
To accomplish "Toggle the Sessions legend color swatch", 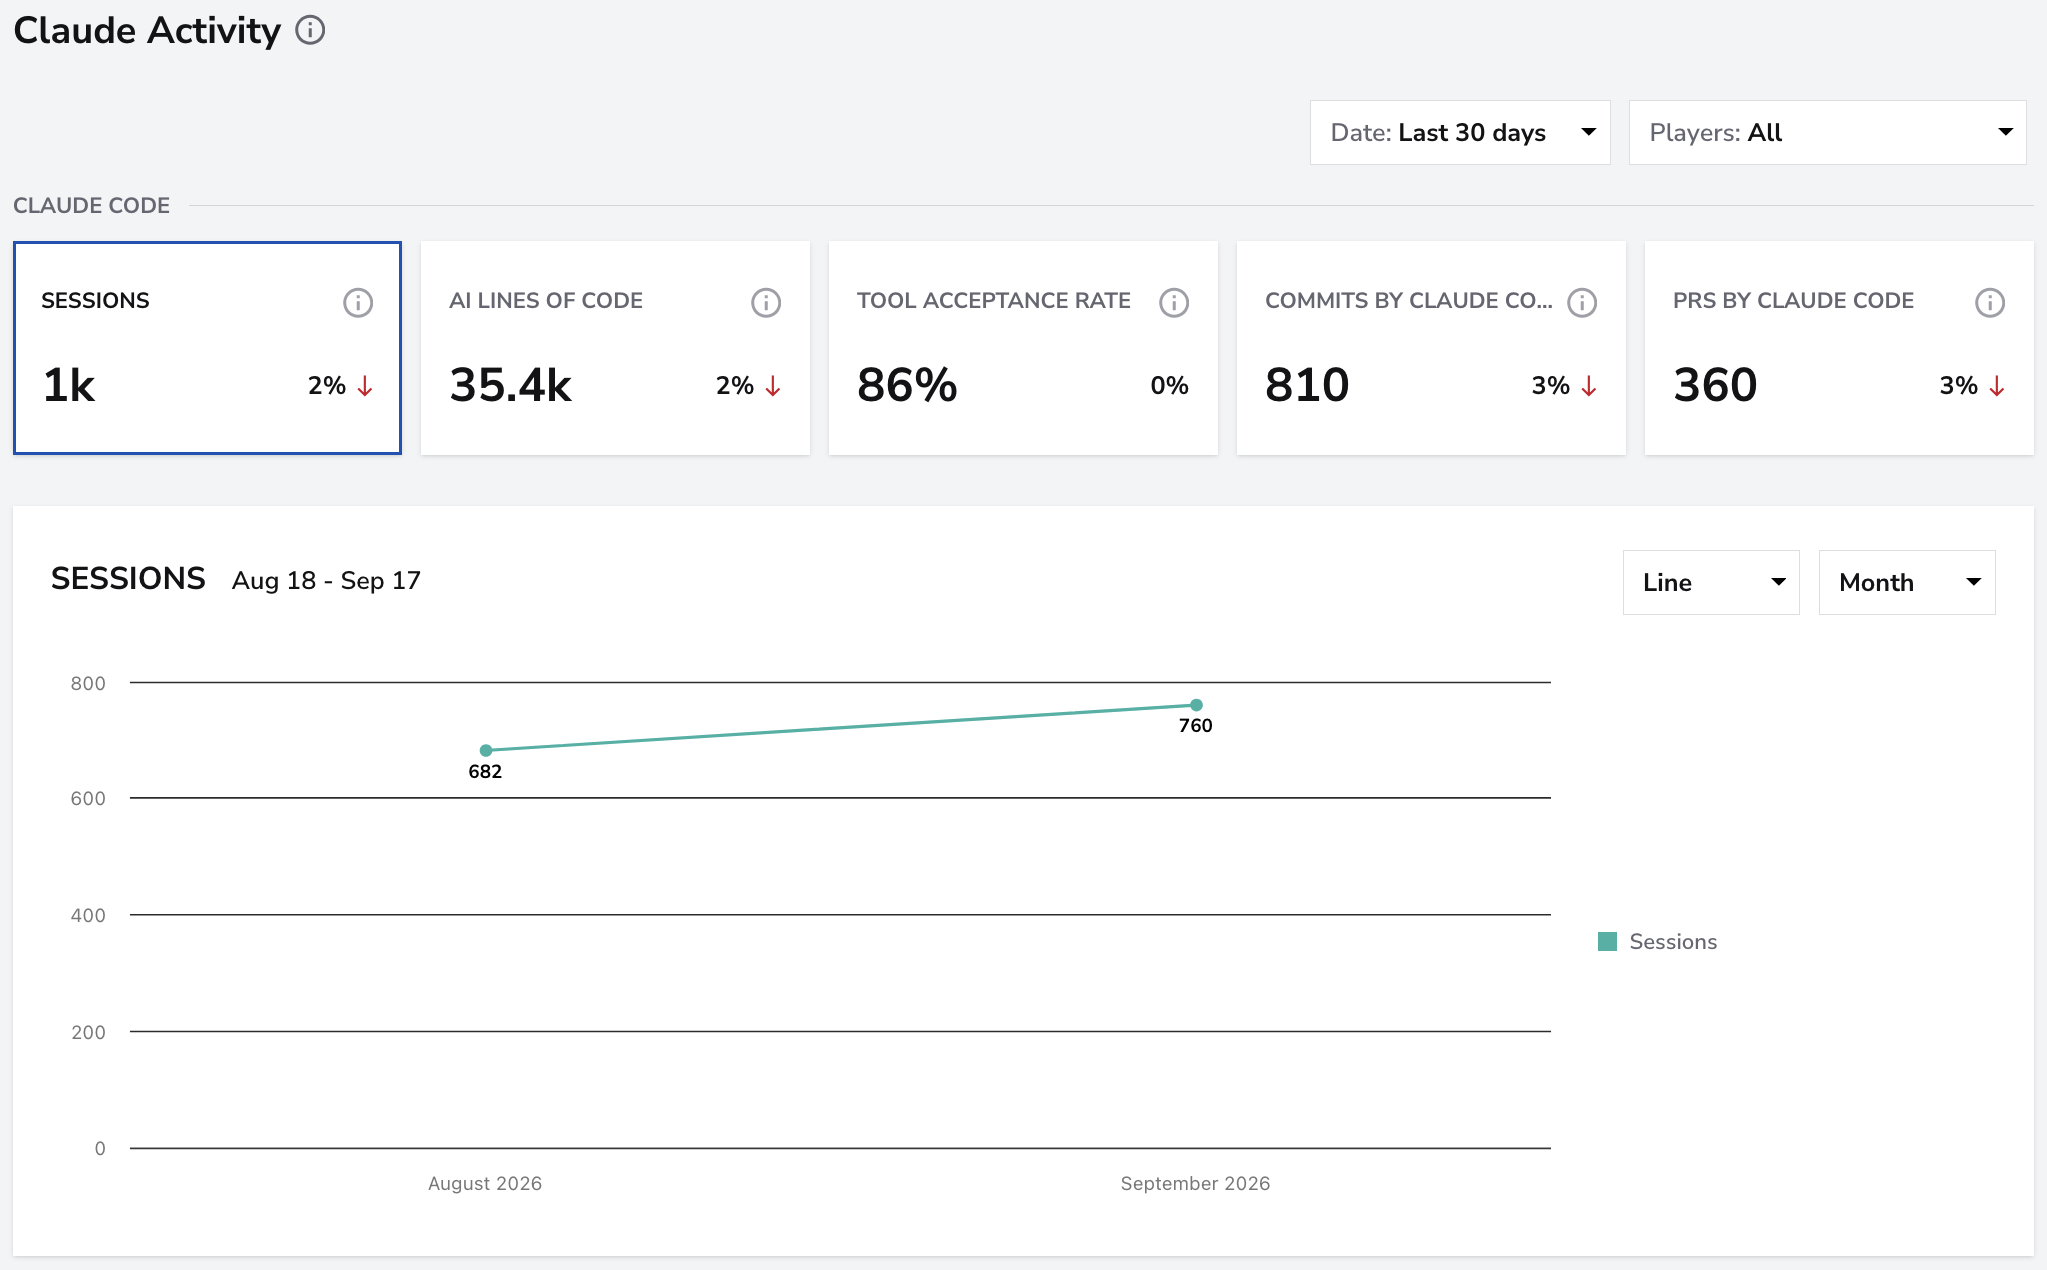I will tap(1607, 941).
